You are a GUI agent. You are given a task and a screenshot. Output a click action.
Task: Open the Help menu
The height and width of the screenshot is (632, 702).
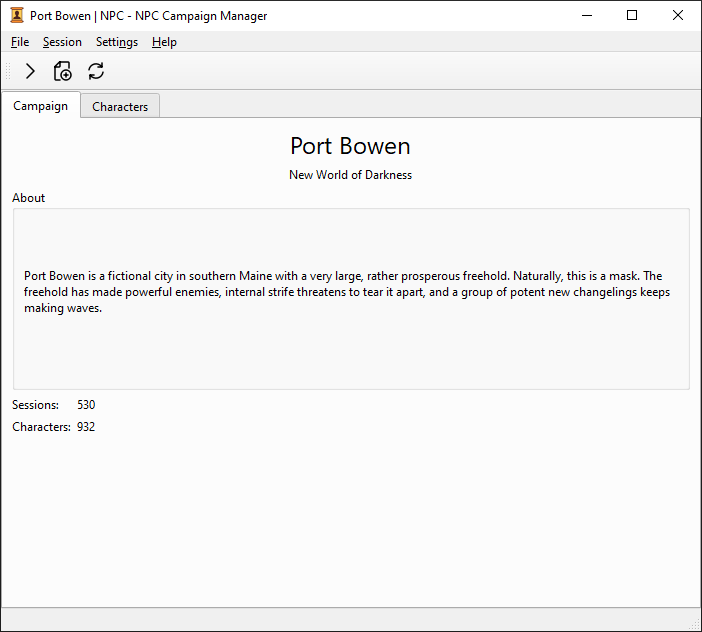[x=164, y=42]
